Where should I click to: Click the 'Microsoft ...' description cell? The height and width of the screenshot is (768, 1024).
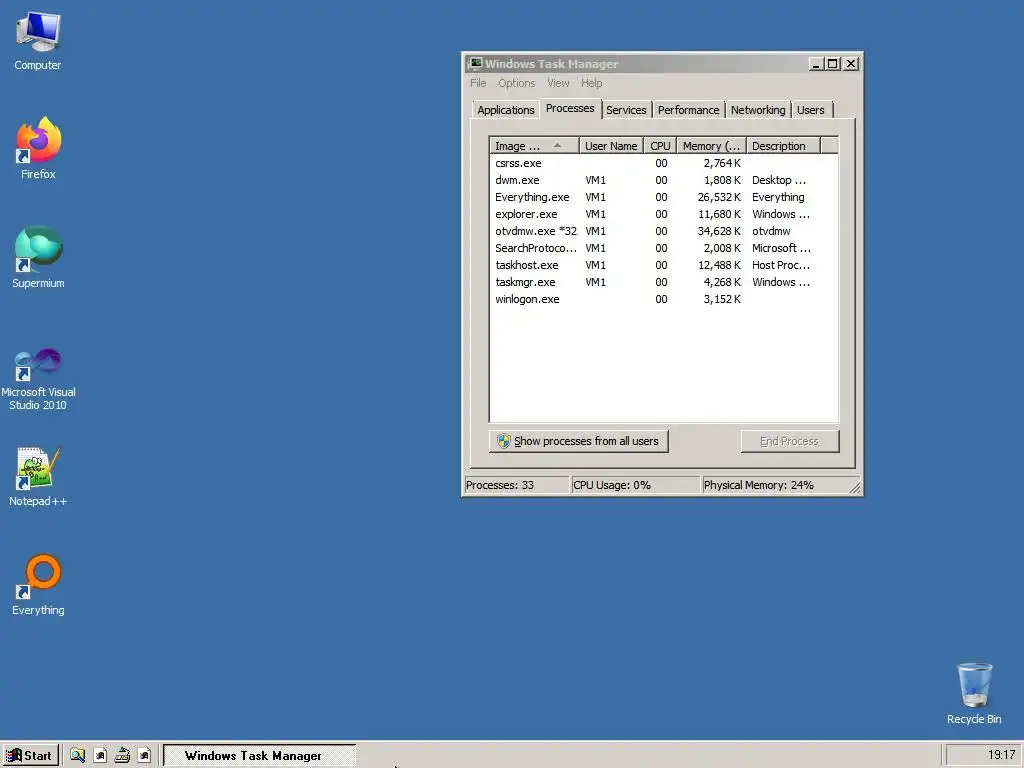tap(781, 248)
